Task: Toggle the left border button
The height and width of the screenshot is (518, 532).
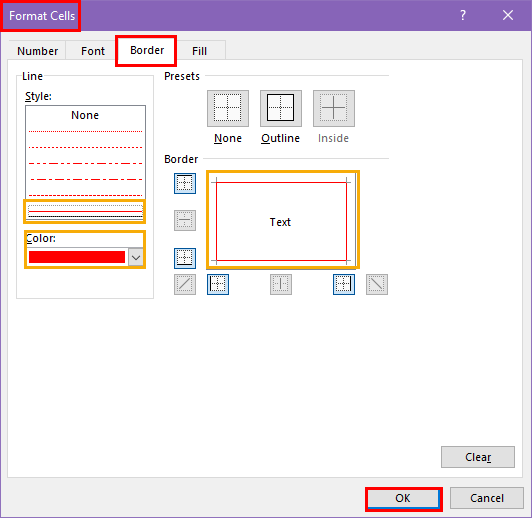Action: [218, 284]
